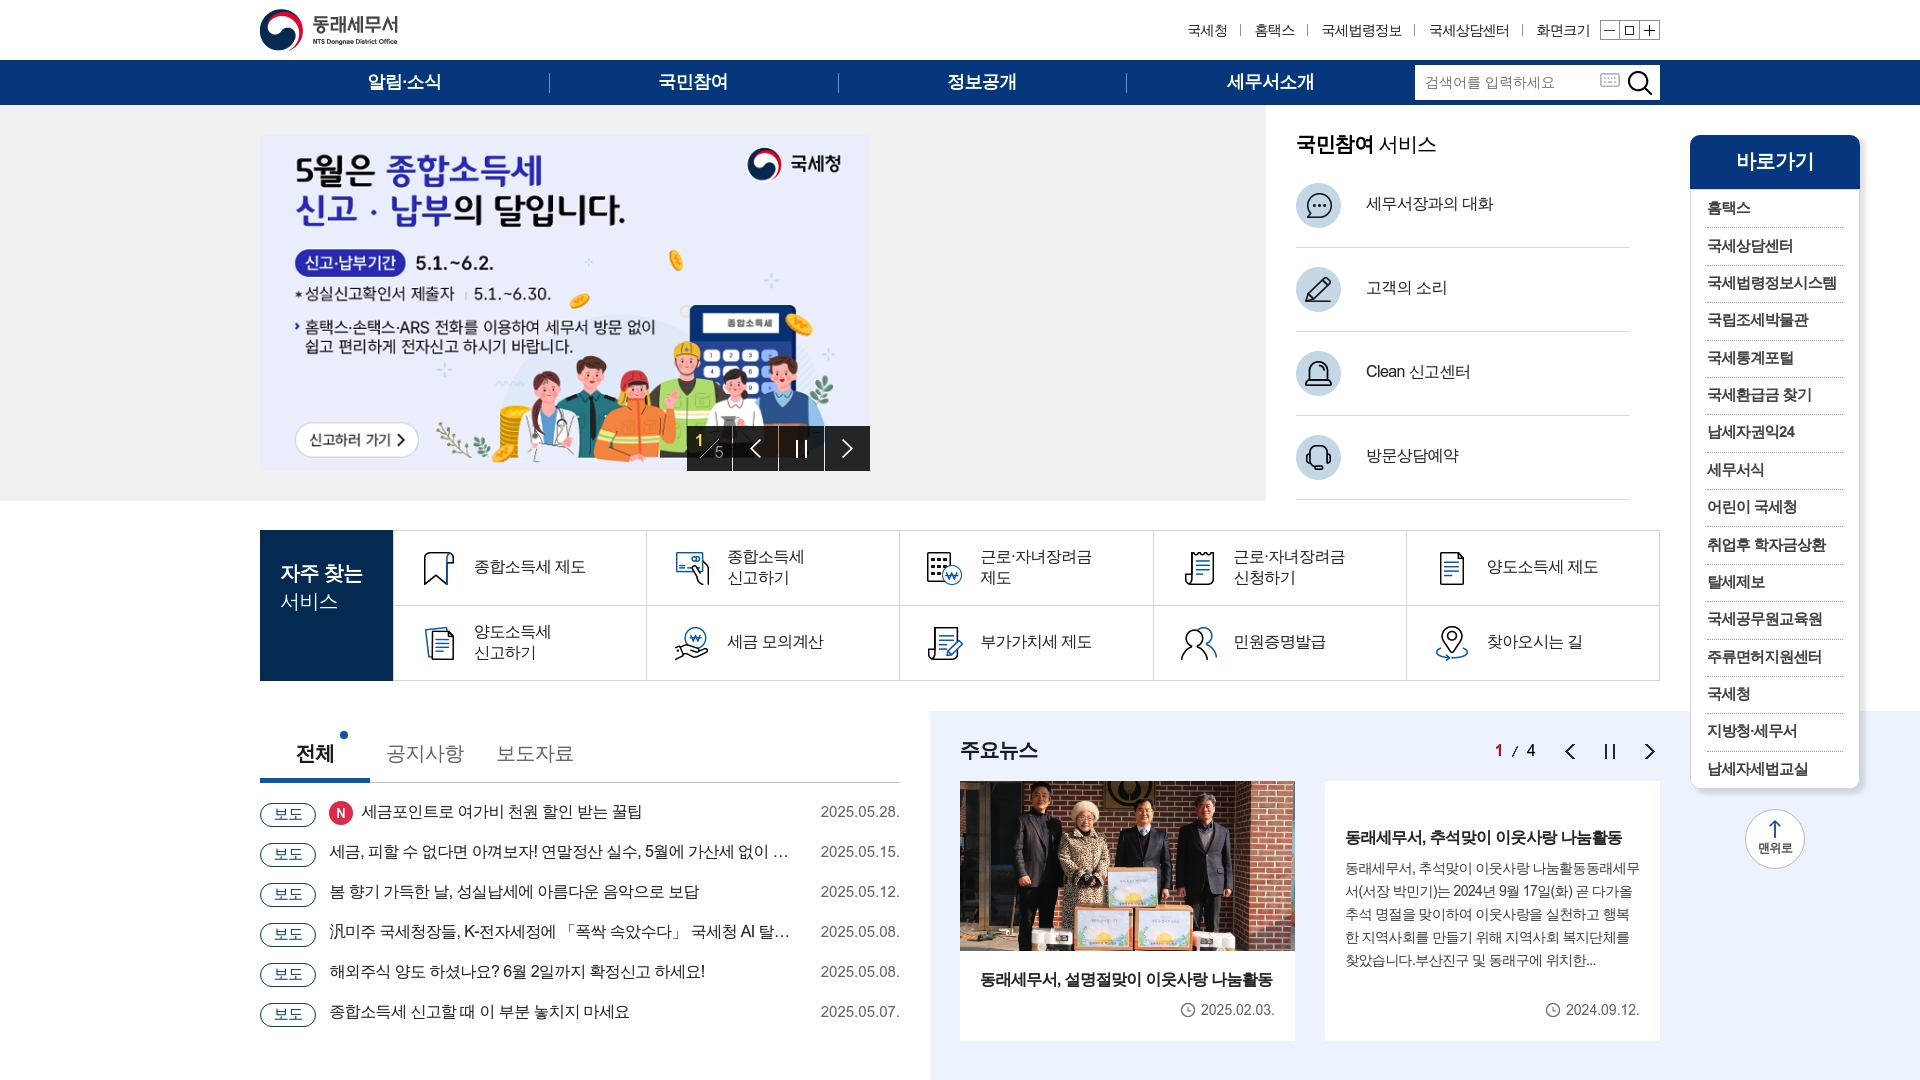Open 탈세제보 in 바로가기 list

click(x=1736, y=582)
